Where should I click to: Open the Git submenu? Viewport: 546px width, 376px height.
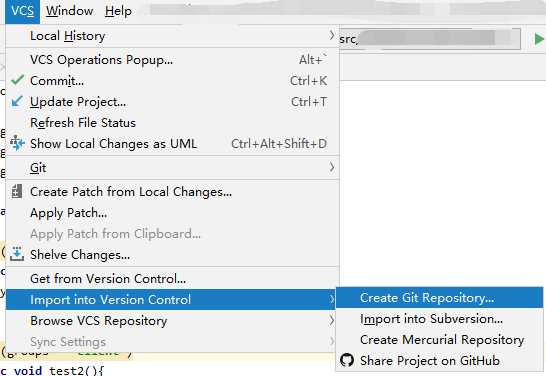[x=172, y=168]
